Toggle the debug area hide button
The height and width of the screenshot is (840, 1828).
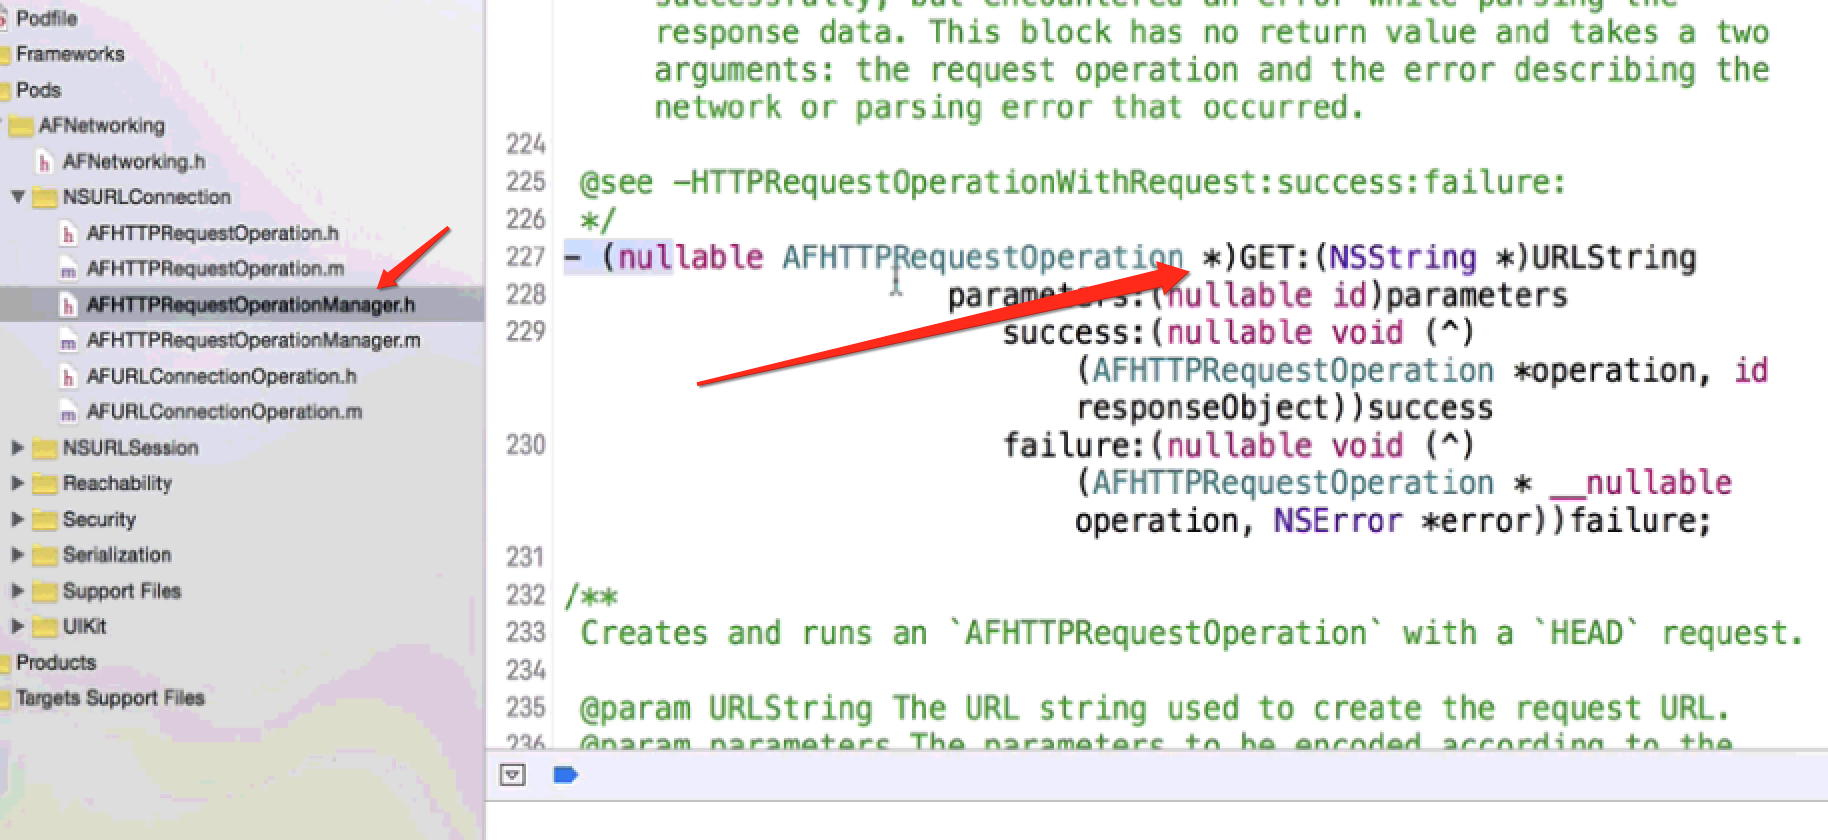(513, 775)
